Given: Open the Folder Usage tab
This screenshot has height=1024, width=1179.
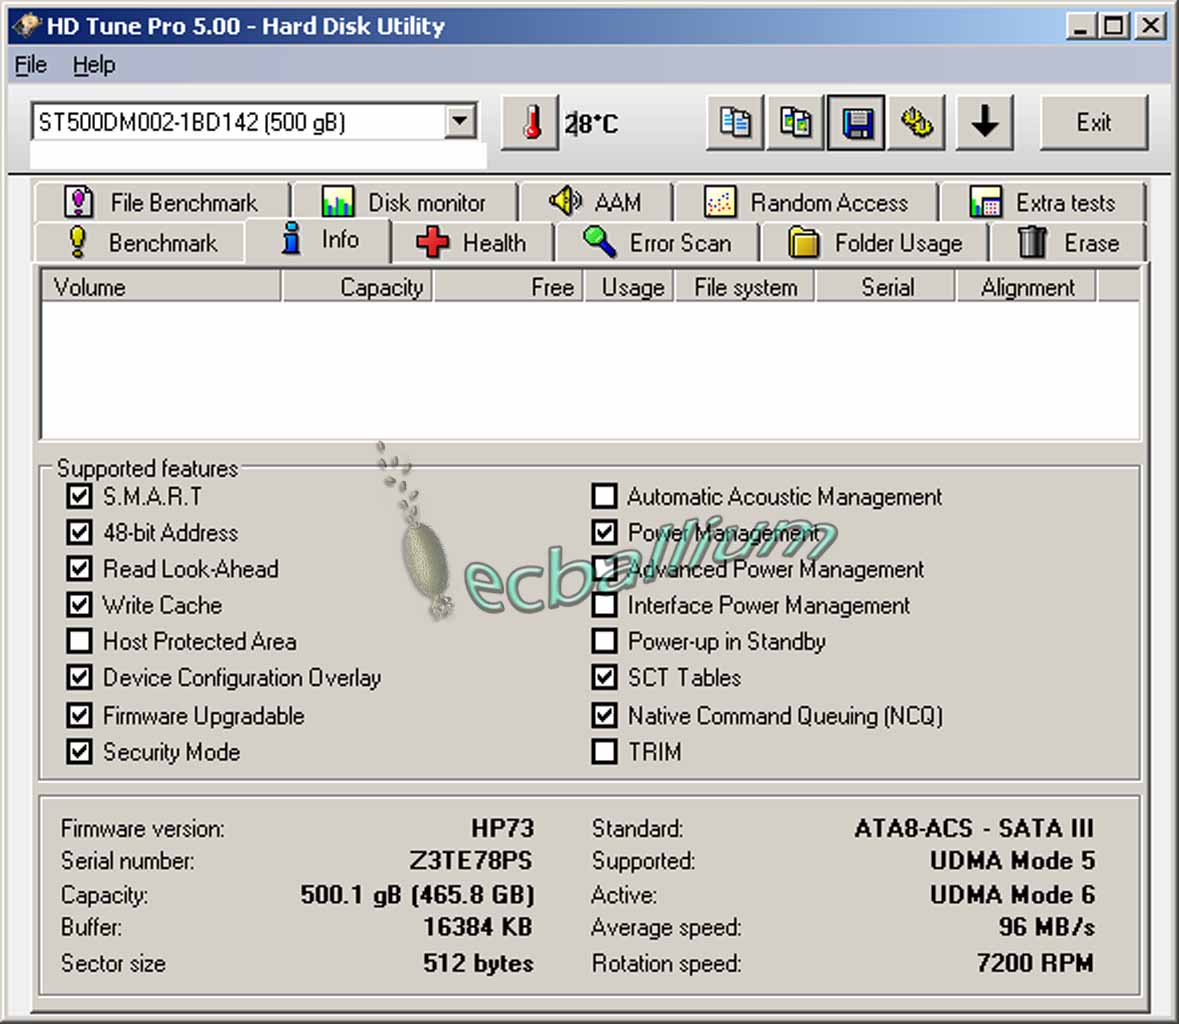Looking at the screenshot, I should pyautogui.click(x=875, y=243).
